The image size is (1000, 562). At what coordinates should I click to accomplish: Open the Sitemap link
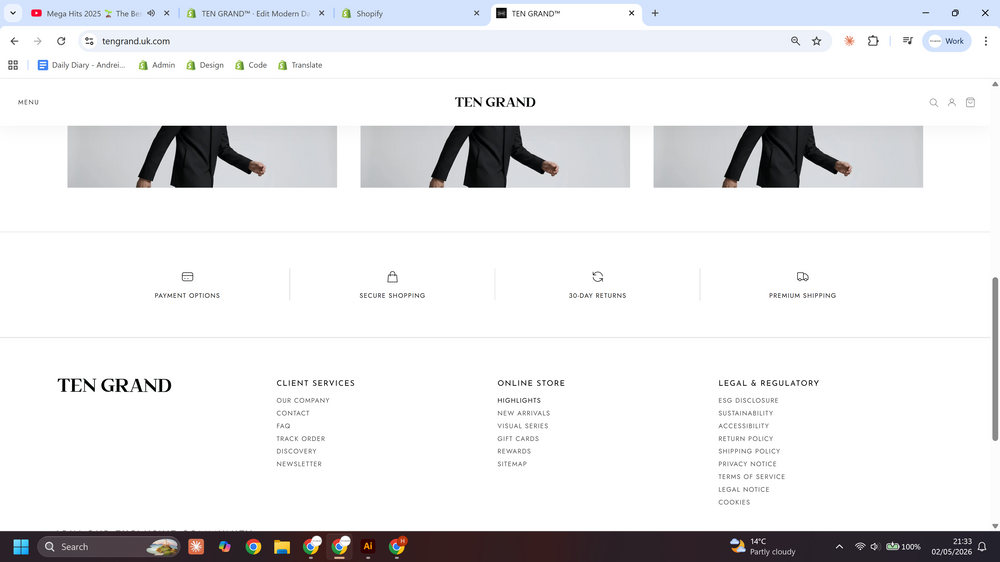point(512,464)
